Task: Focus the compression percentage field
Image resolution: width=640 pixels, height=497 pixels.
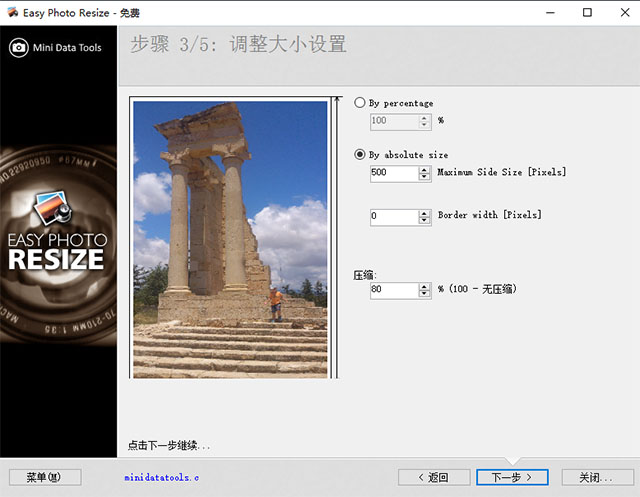Action: click(x=393, y=290)
